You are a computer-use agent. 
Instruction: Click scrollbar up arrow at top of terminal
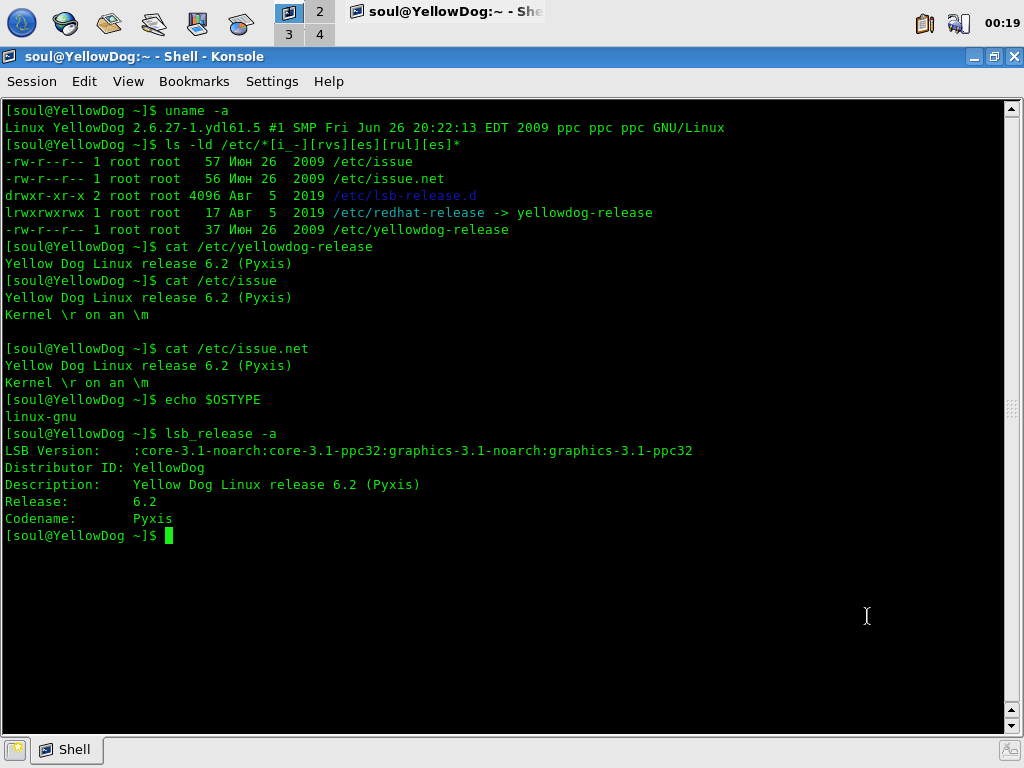coord(1012,109)
